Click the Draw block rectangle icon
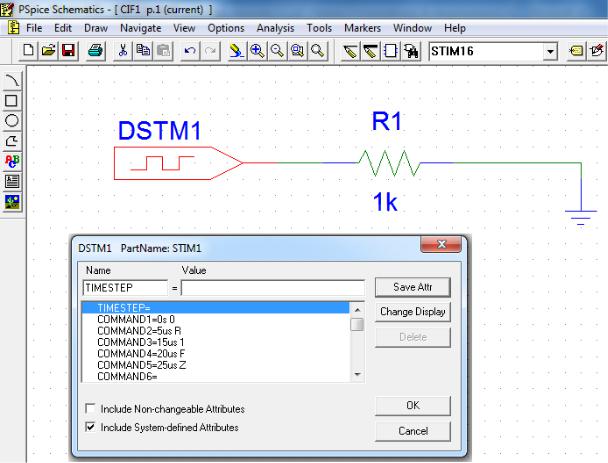The image size is (608, 463). [x=390, y=51]
